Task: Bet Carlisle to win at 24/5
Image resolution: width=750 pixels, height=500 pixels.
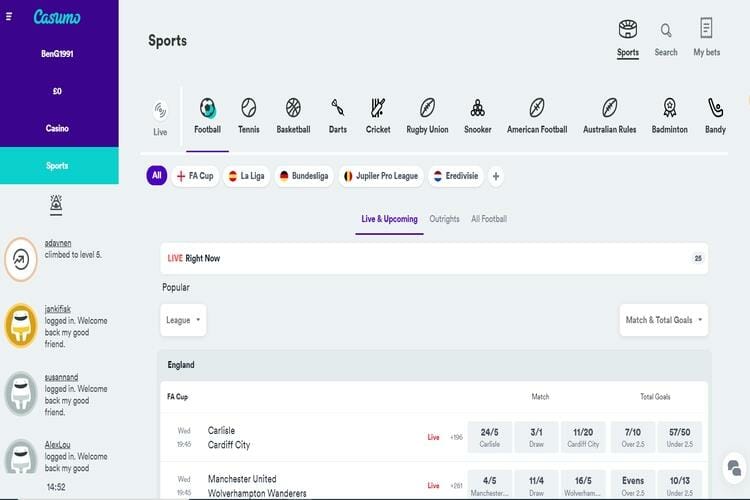Action: pyautogui.click(x=490, y=437)
